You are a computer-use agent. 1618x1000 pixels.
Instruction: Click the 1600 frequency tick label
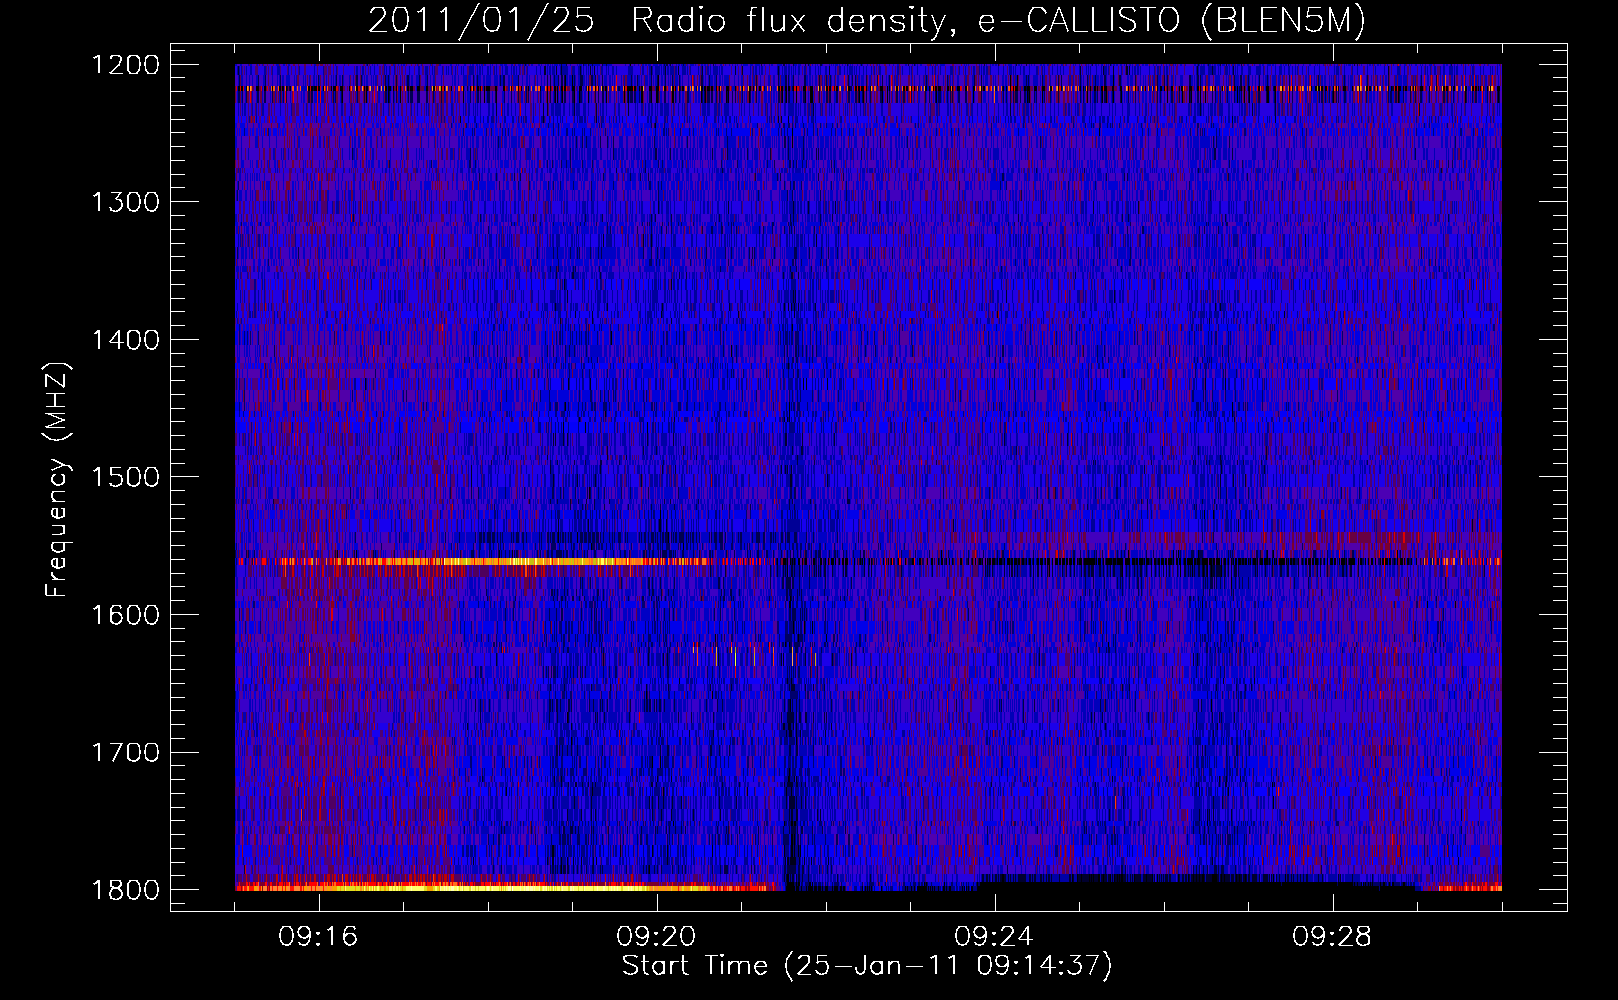pyautogui.click(x=125, y=615)
